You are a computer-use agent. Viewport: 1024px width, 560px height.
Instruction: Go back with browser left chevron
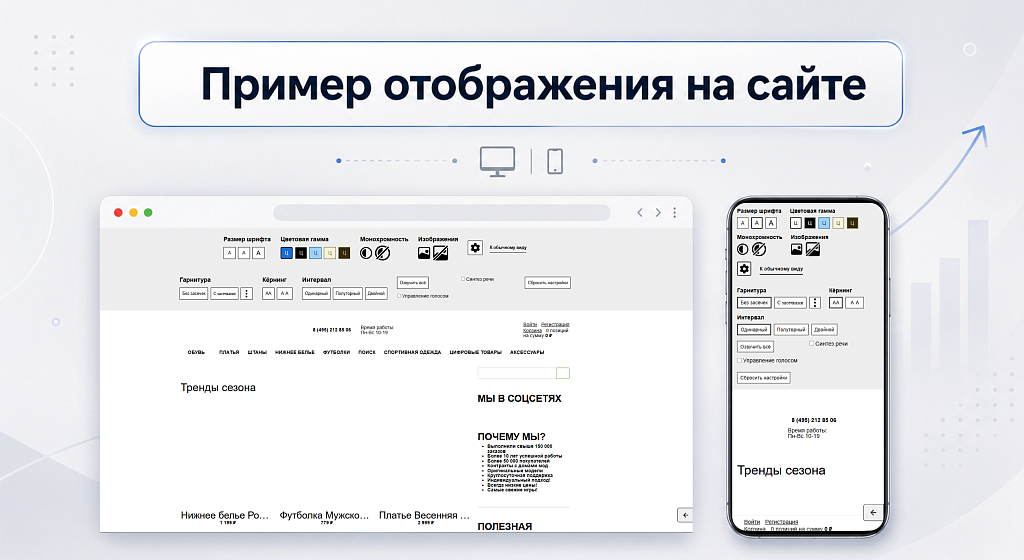click(639, 213)
